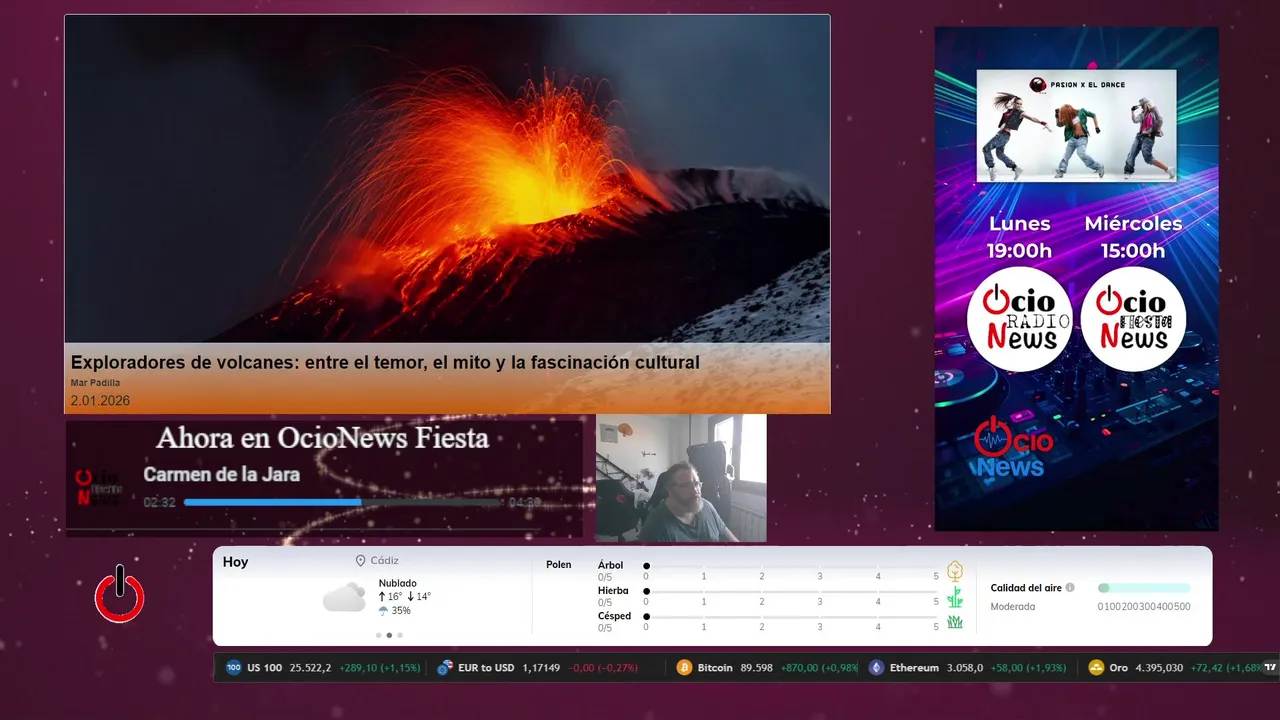Click the rain umbrella icon beside 35%
The height and width of the screenshot is (720, 1280).
[x=383, y=610]
